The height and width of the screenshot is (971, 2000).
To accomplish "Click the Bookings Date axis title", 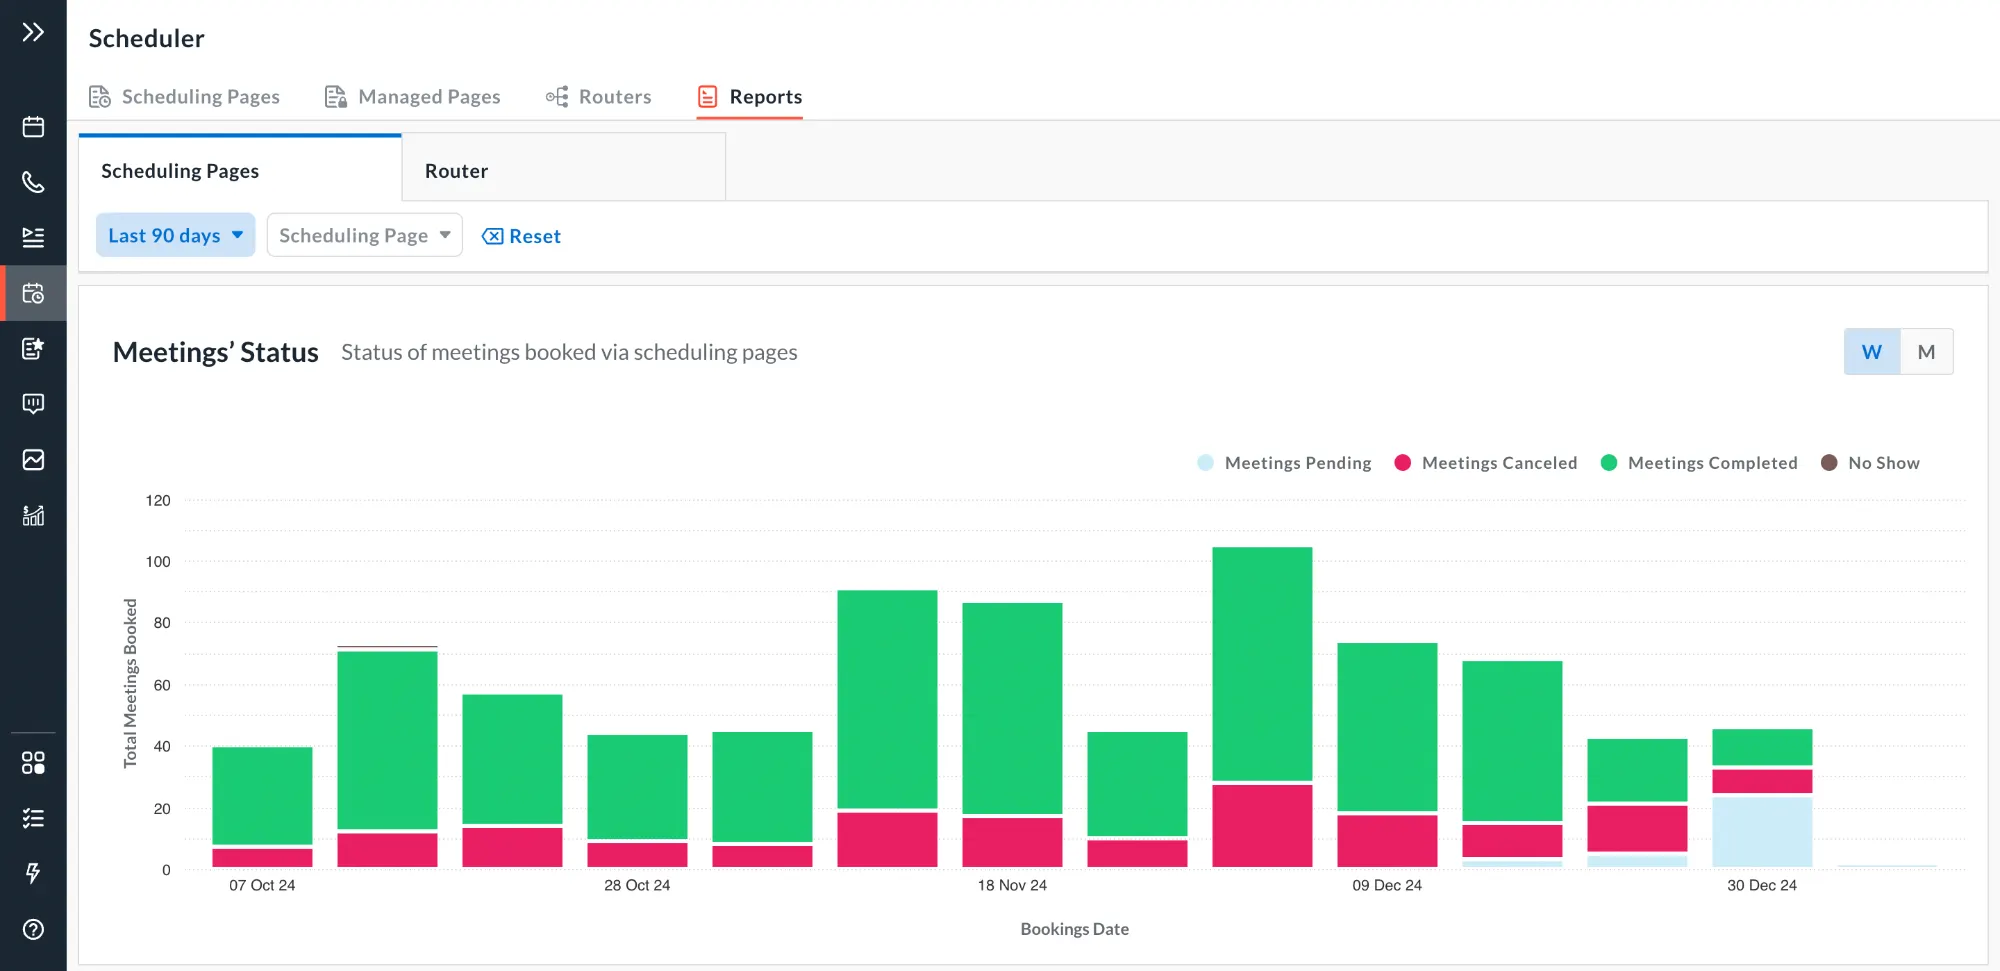I will pyautogui.click(x=1075, y=929).
